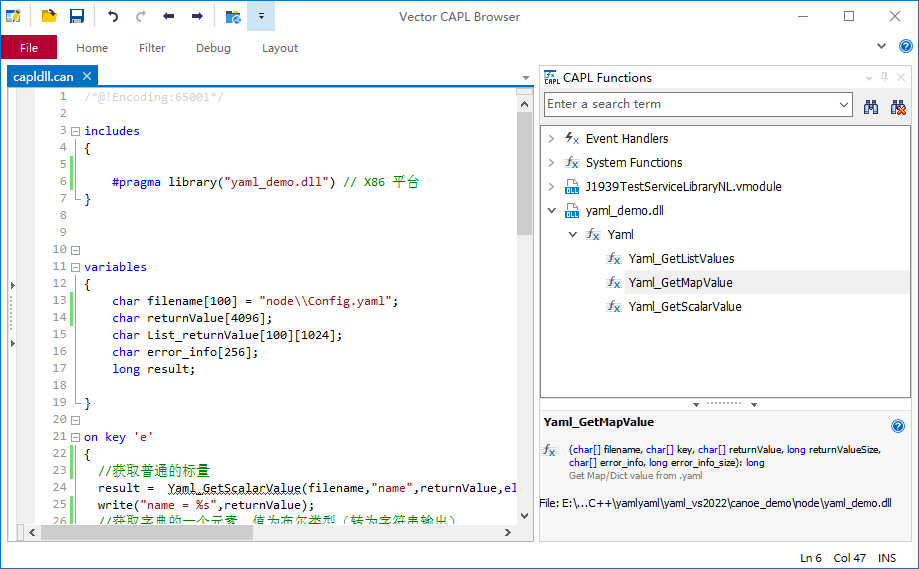Viewport: 919px width, 569px height.
Task: Click the yaml_demo.dll DLL file icon
Action: pos(572,211)
